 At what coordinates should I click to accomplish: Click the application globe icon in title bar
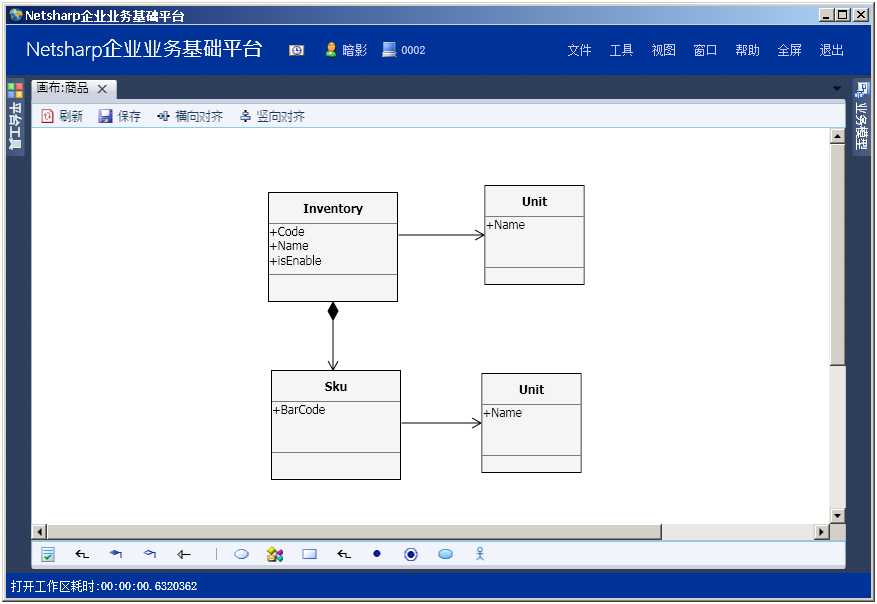coord(16,15)
